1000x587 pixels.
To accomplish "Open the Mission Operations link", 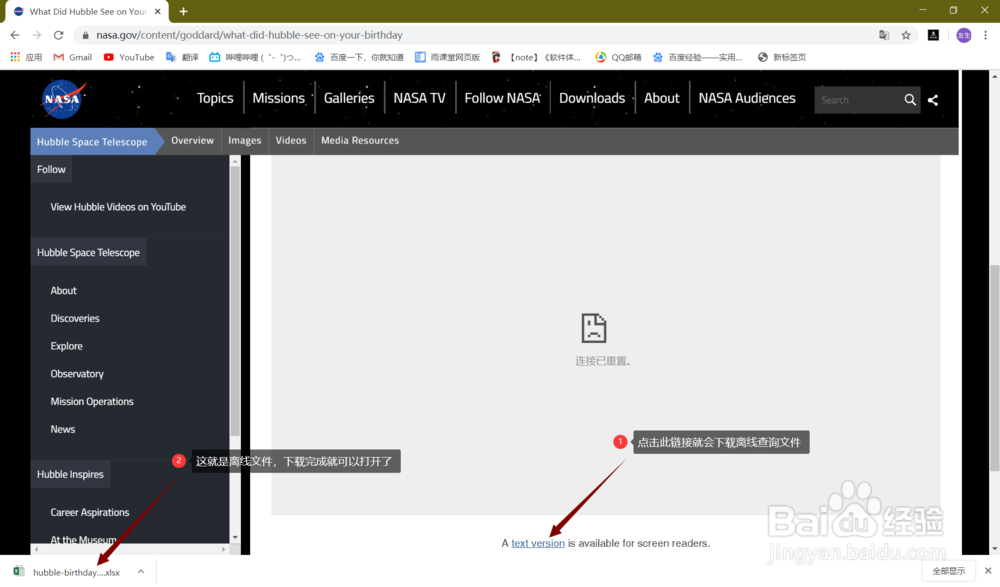I will 92,401.
